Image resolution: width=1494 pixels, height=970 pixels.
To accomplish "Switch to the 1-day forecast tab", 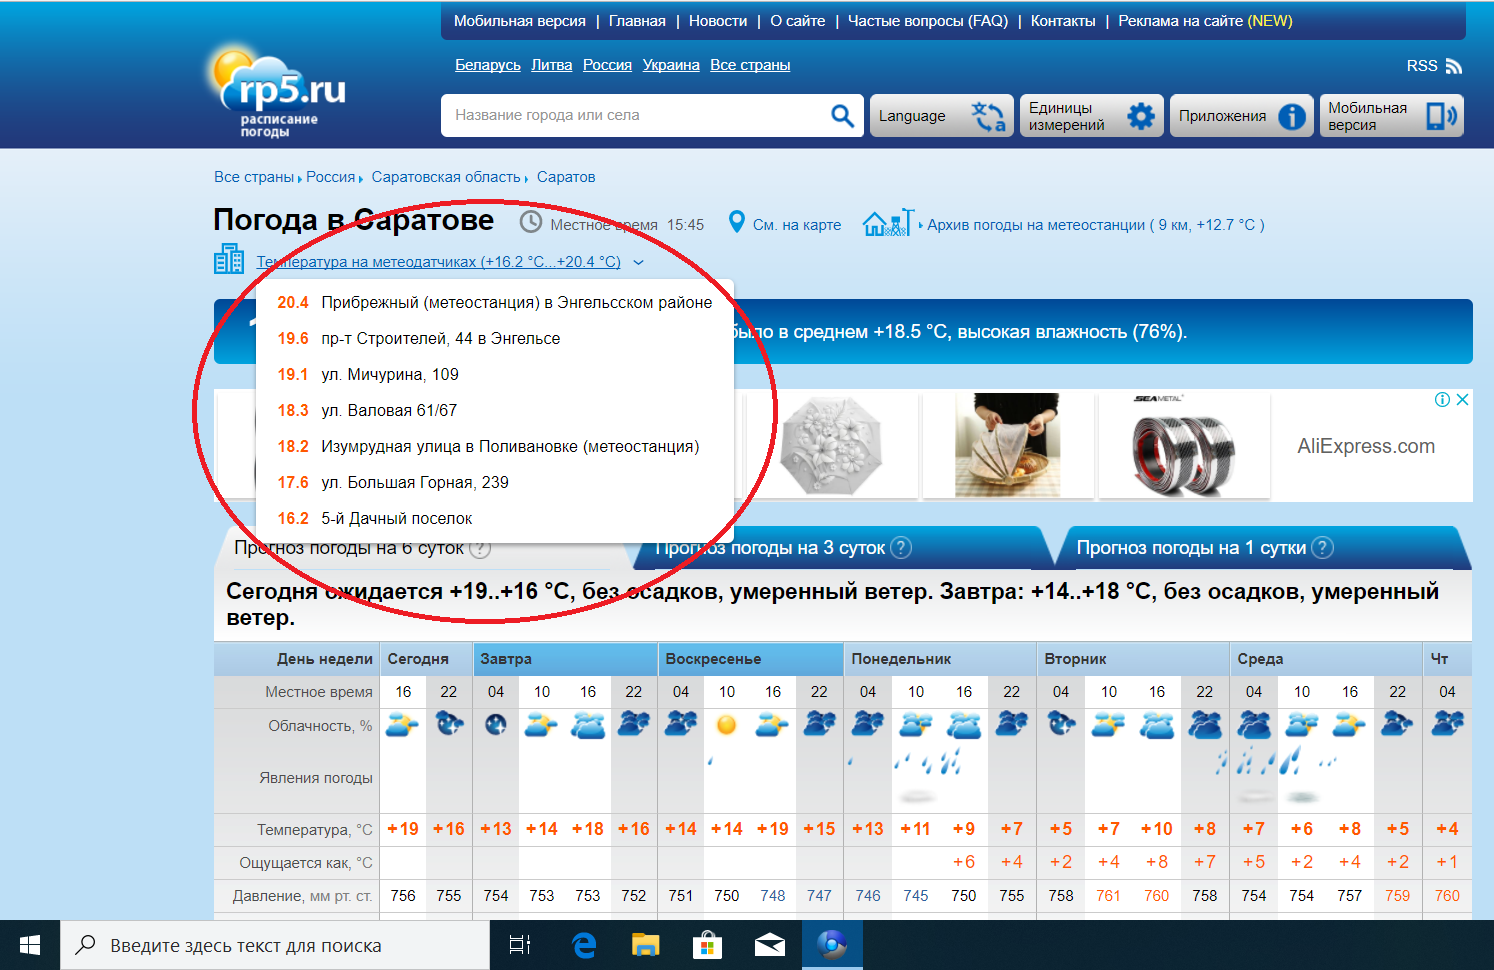I will tap(1190, 548).
